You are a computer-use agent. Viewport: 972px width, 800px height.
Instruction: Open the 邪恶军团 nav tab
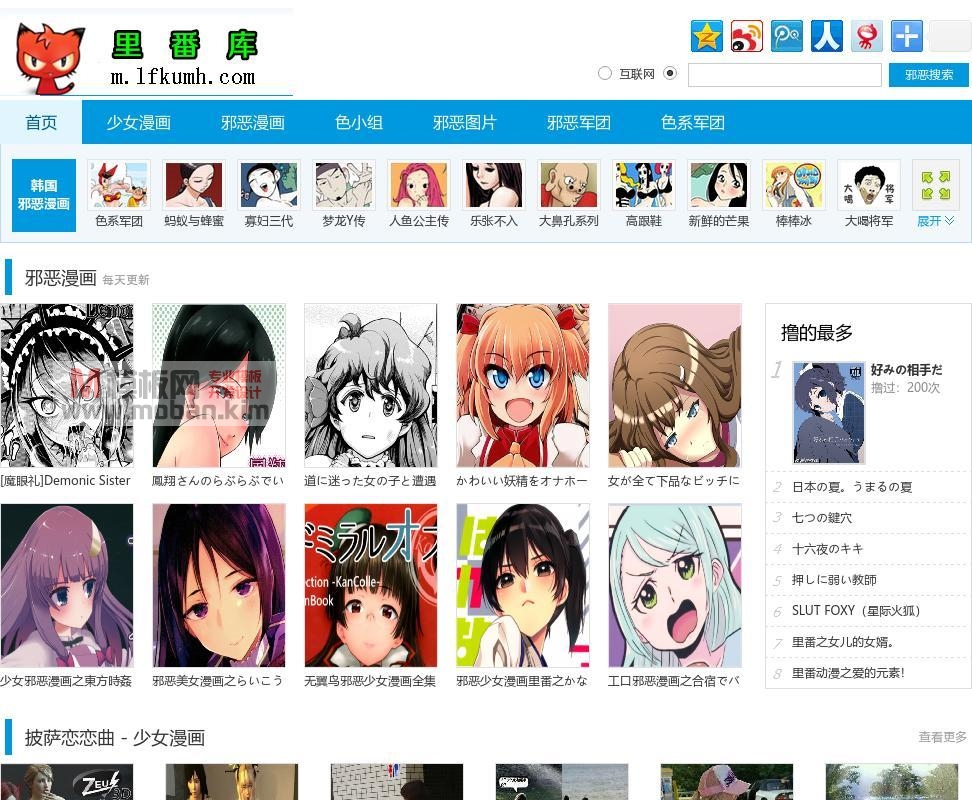[x=578, y=122]
